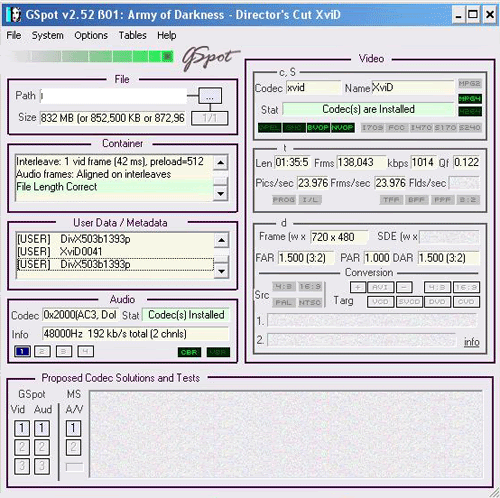
Task: Click the Targ 4:3 button
Action: 437,287
